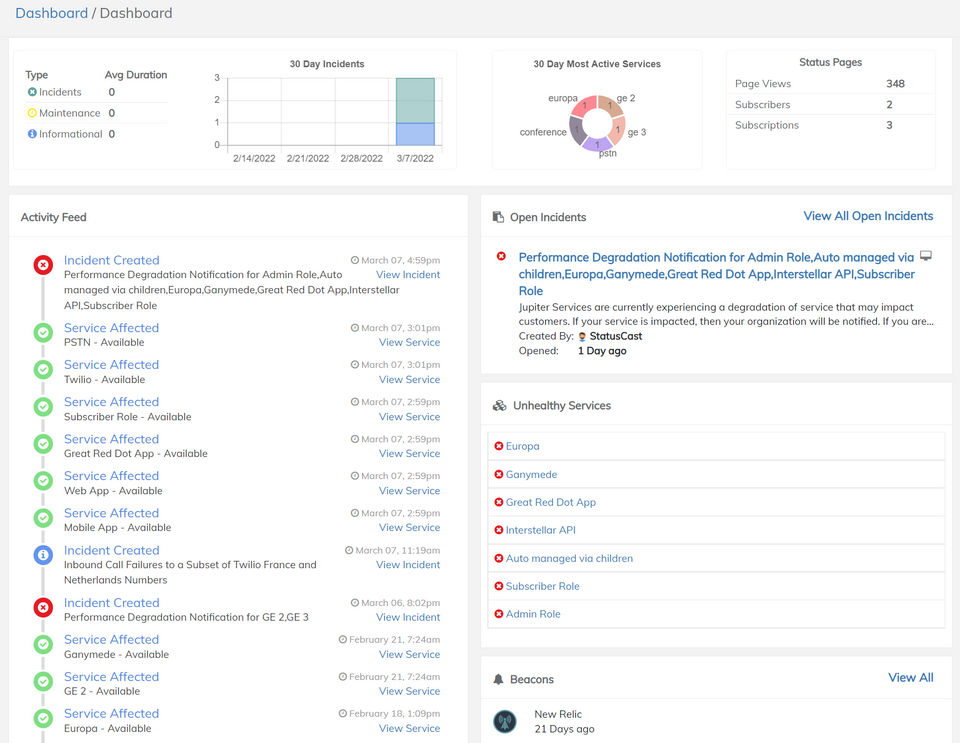
Task: Click the red Incident Created icon for March 07
Action: click(43, 265)
